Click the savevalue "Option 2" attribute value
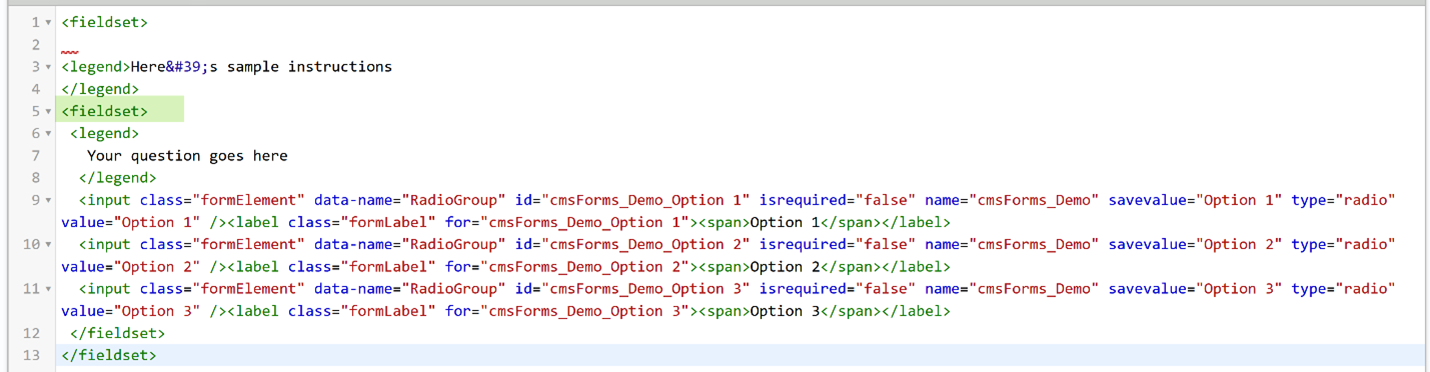 [1238, 244]
